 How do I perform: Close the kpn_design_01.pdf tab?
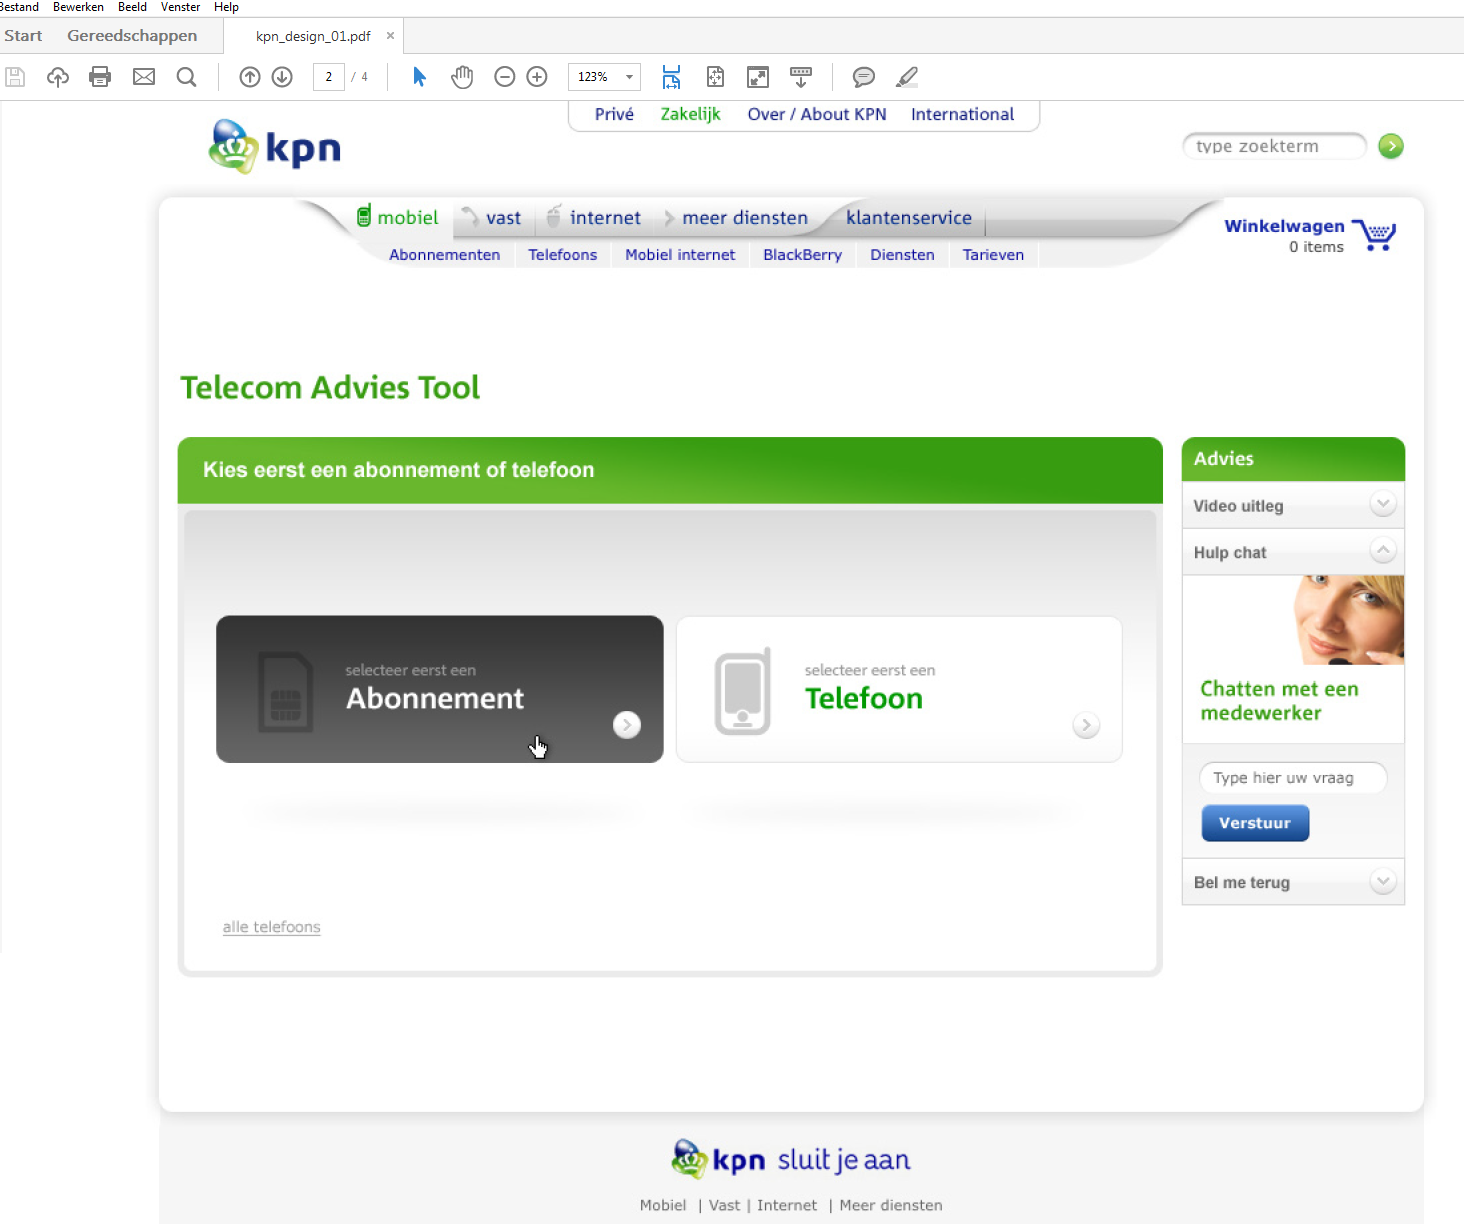tap(390, 36)
